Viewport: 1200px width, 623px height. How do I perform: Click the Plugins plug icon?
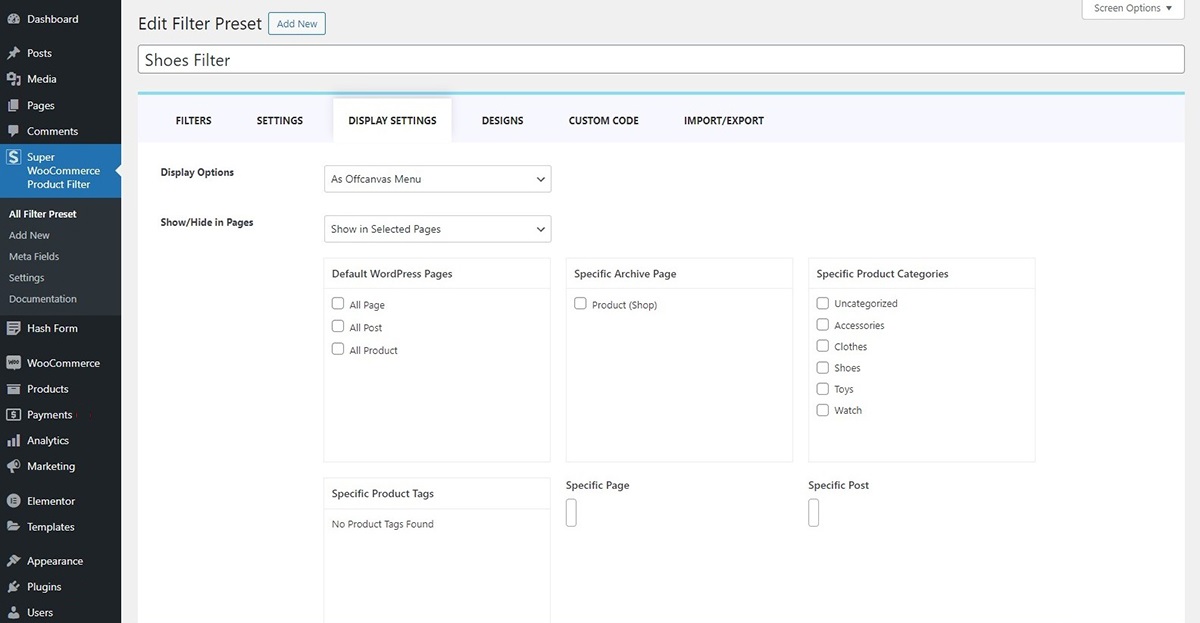coord(13,587)
